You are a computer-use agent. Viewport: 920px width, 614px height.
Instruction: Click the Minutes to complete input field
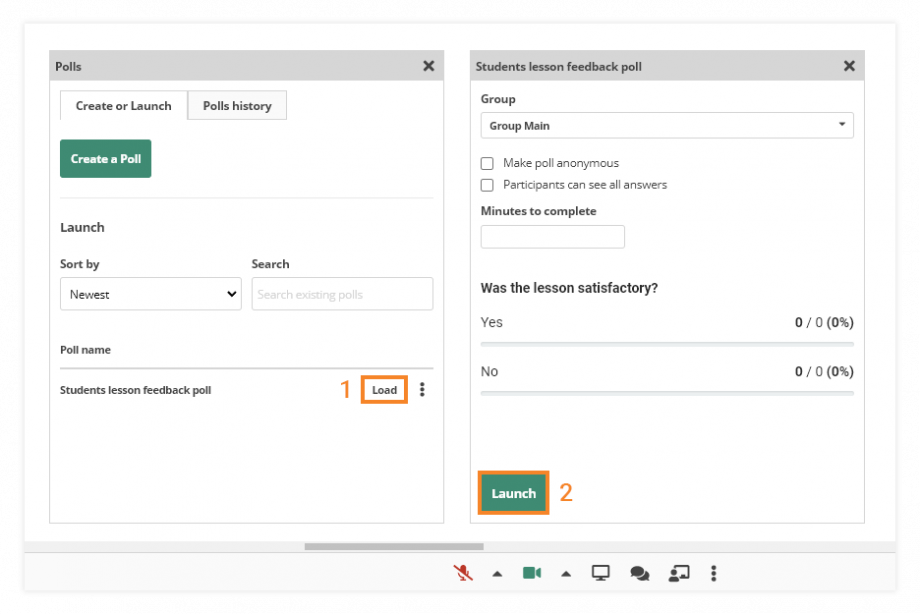click(x=552, y=236)
